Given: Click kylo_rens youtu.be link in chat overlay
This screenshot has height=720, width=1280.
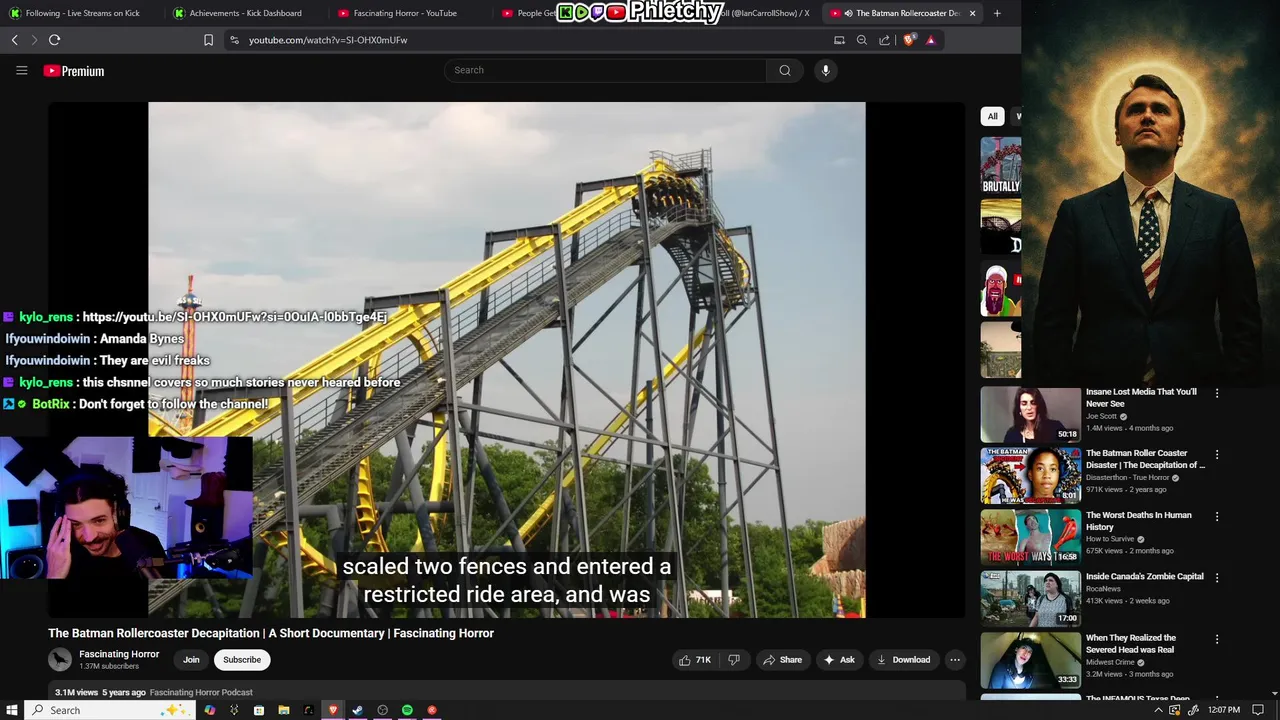Looking at the screenshot, I should 234,317.
